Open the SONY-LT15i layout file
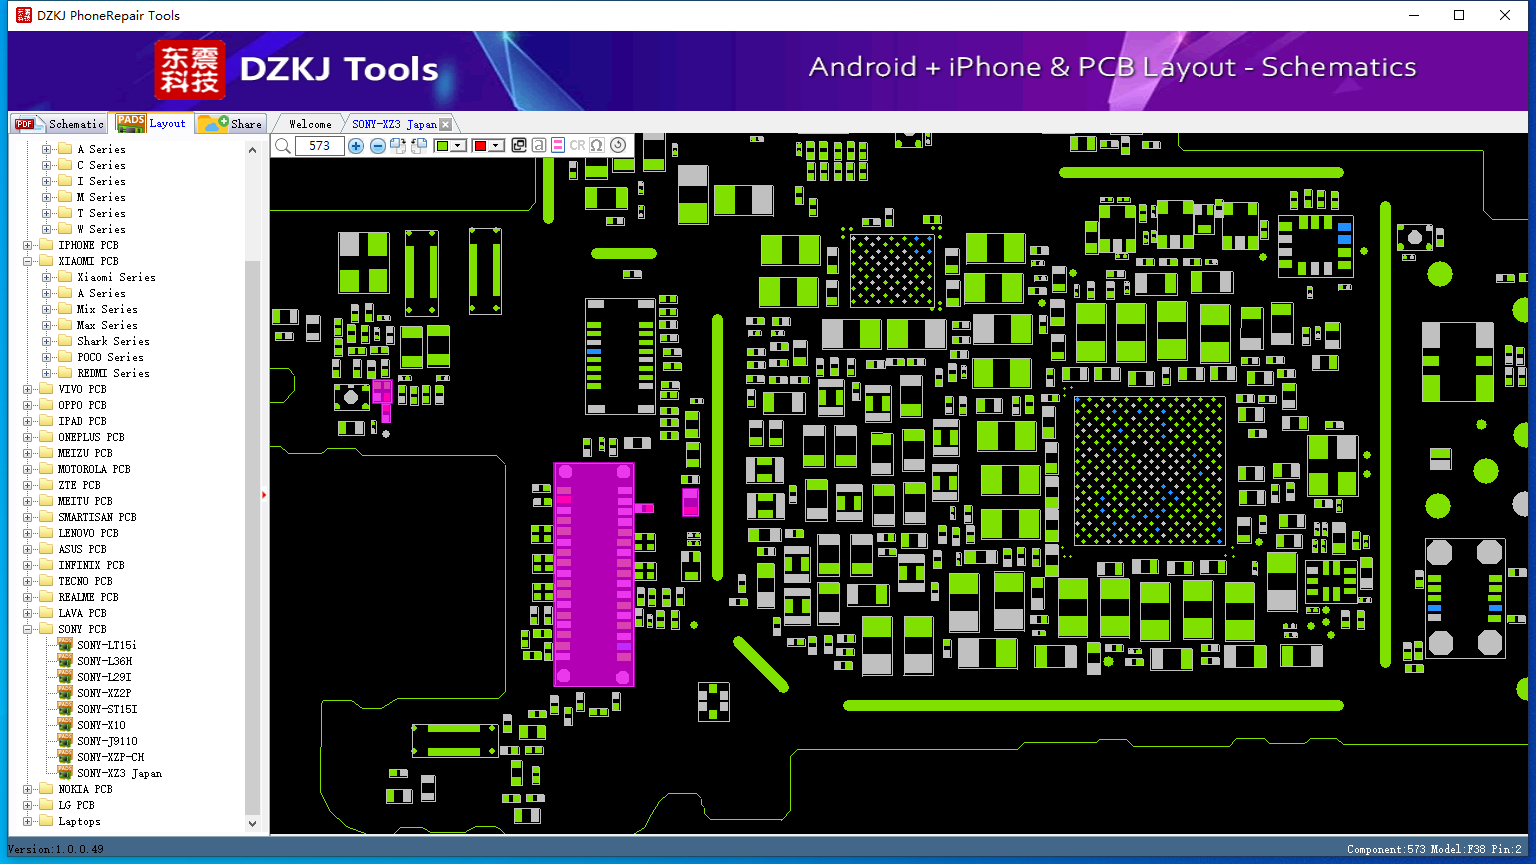 [106, 645]
